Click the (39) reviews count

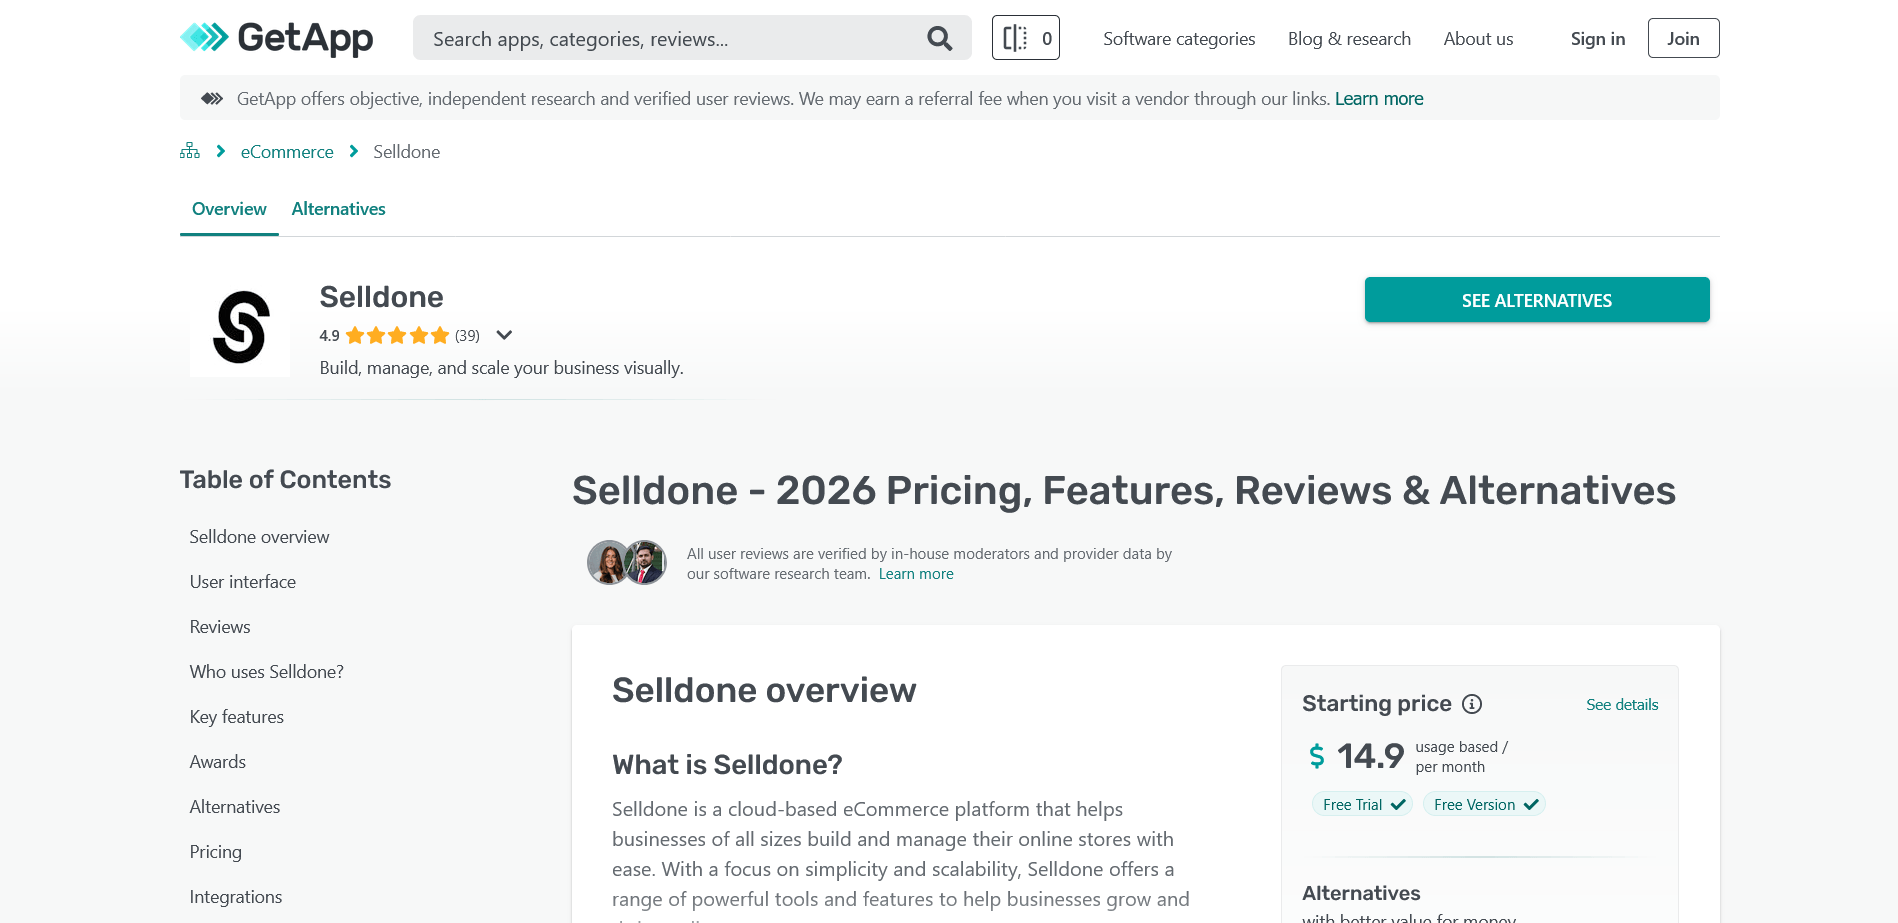click(467, 336)
